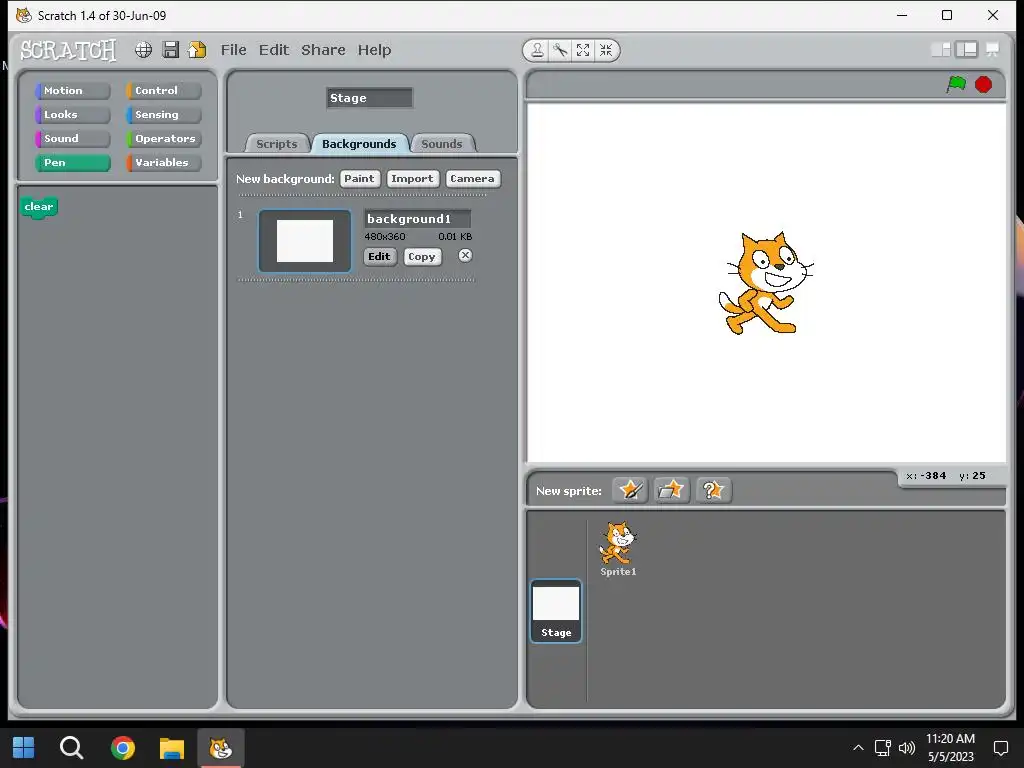Select the shrink sprite tool

[606, 50]
